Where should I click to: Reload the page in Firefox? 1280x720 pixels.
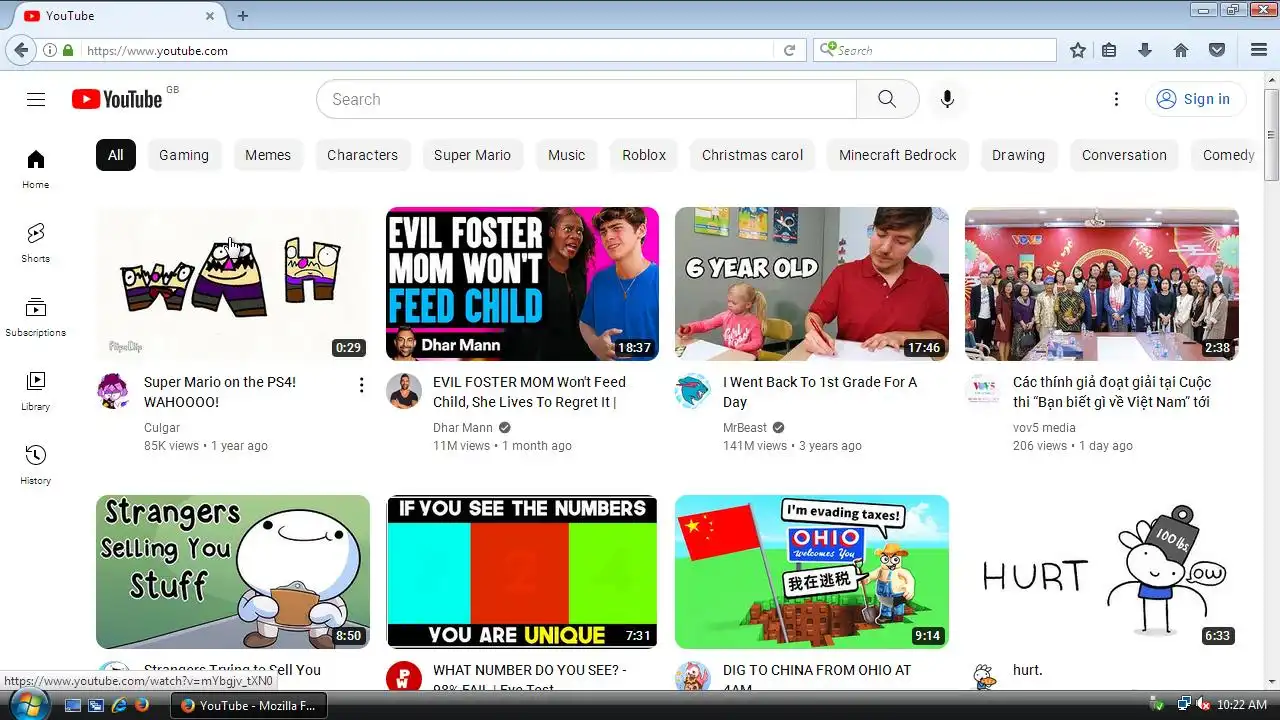[x=789, y=50]
